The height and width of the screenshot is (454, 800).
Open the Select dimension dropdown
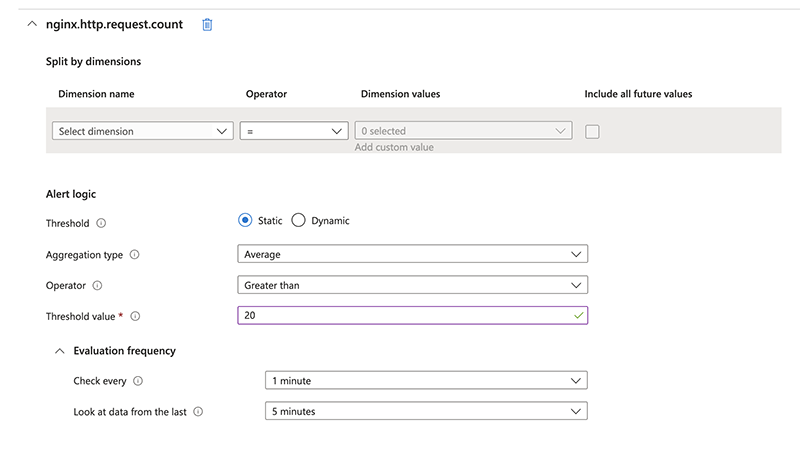tap(141, 131)
